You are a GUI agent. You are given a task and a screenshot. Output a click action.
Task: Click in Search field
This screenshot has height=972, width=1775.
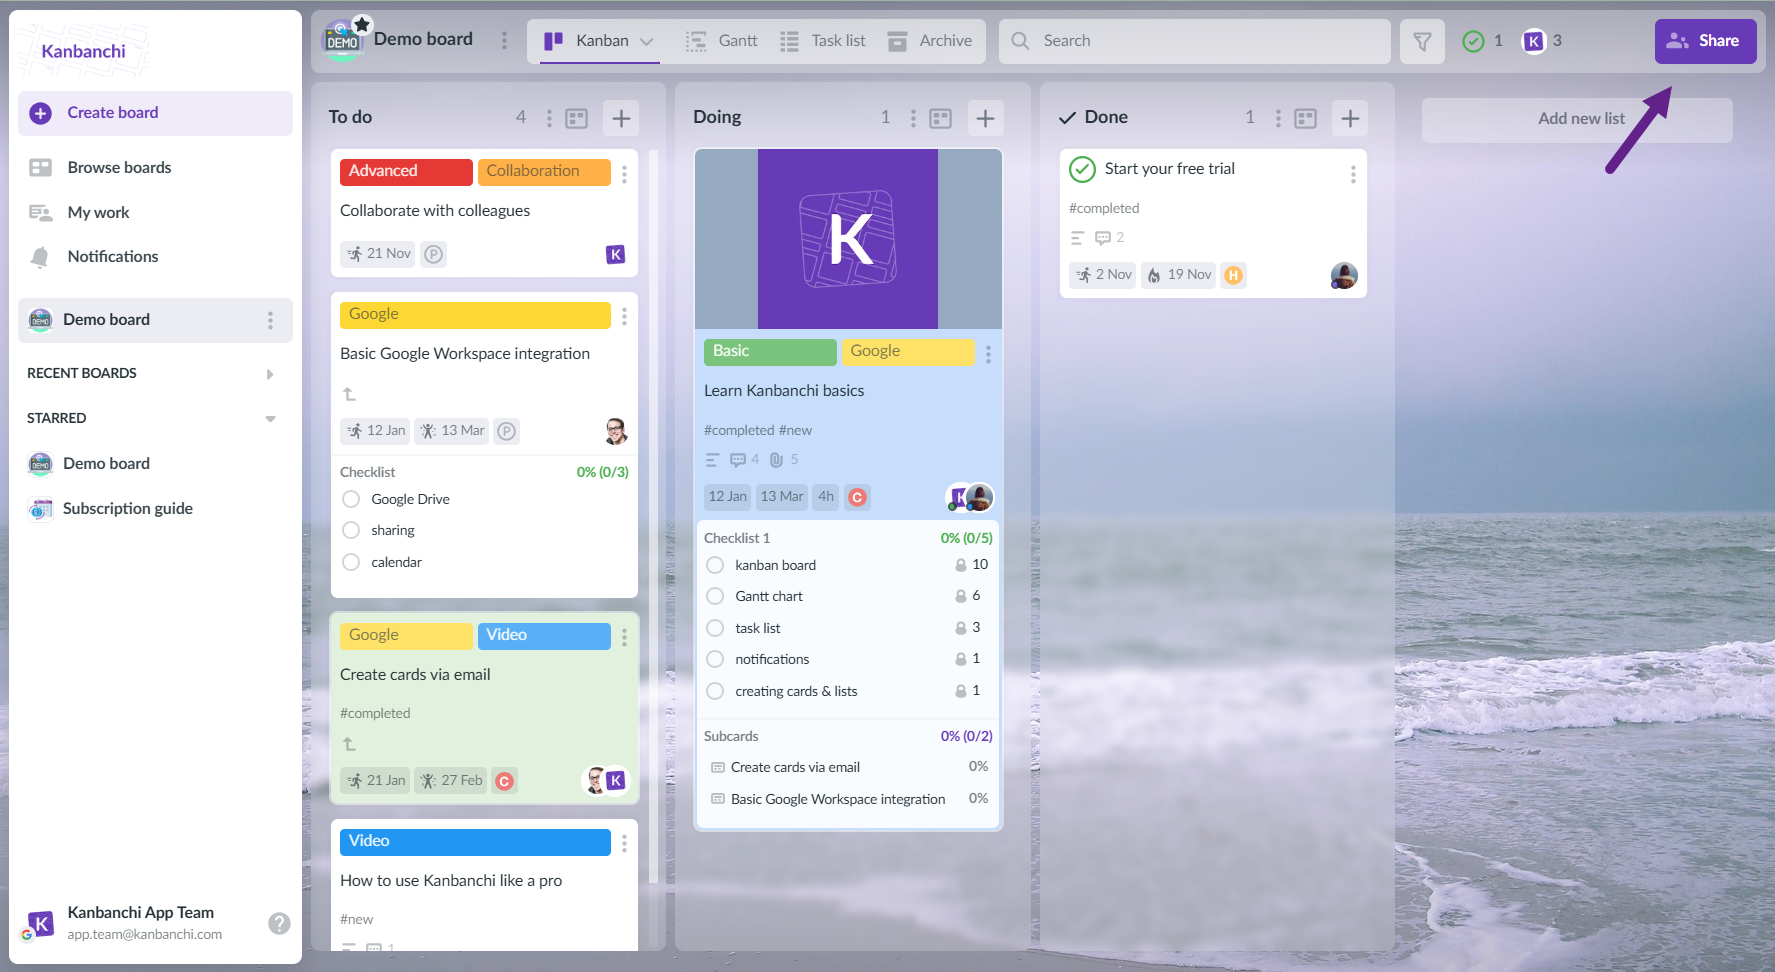coord(1194,41)
